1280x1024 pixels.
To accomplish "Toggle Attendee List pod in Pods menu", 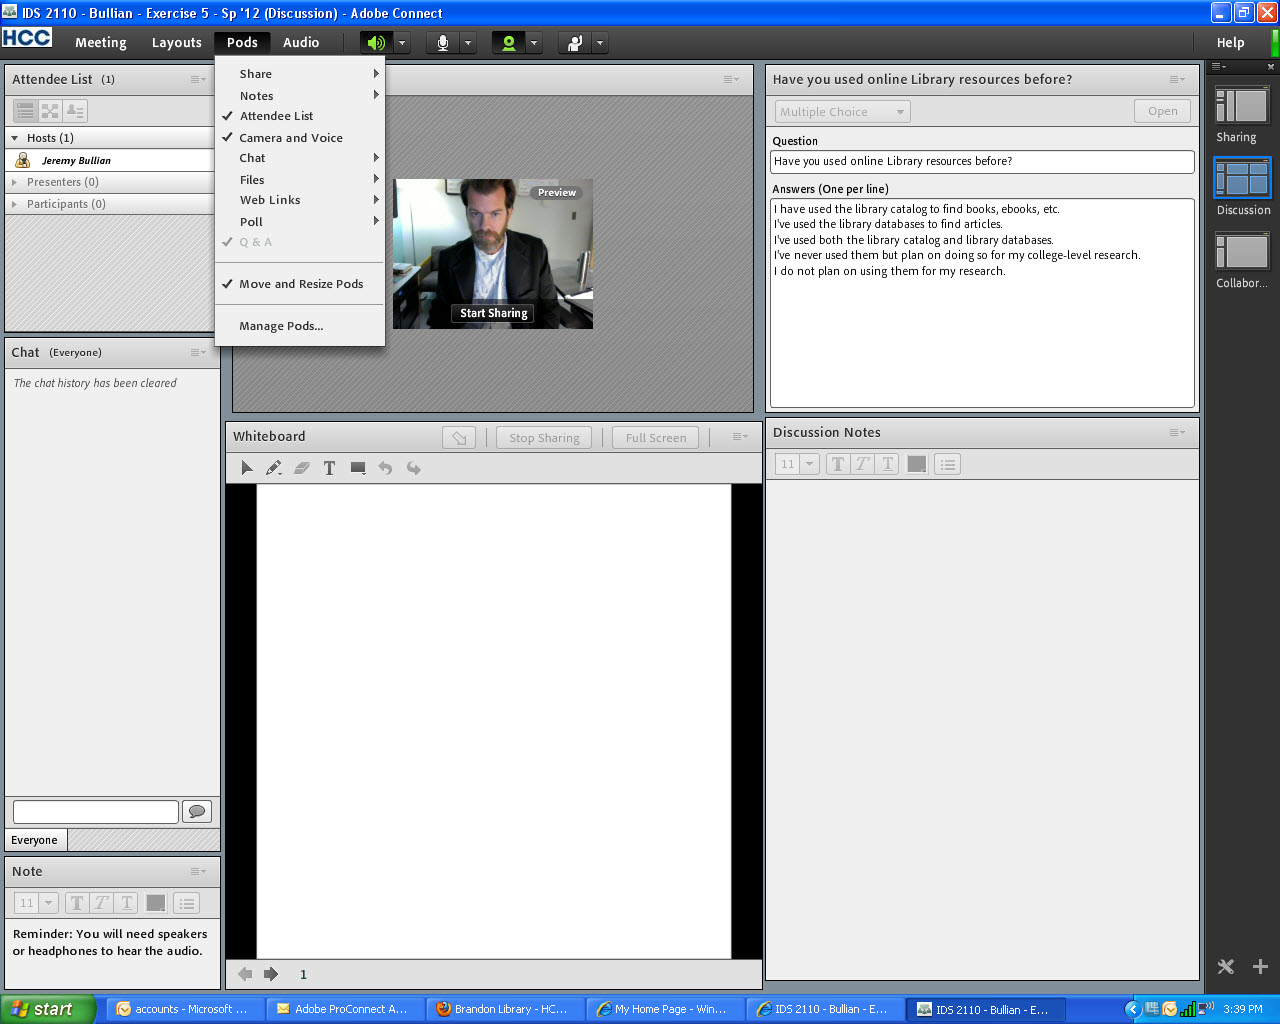I will point(276,116).
